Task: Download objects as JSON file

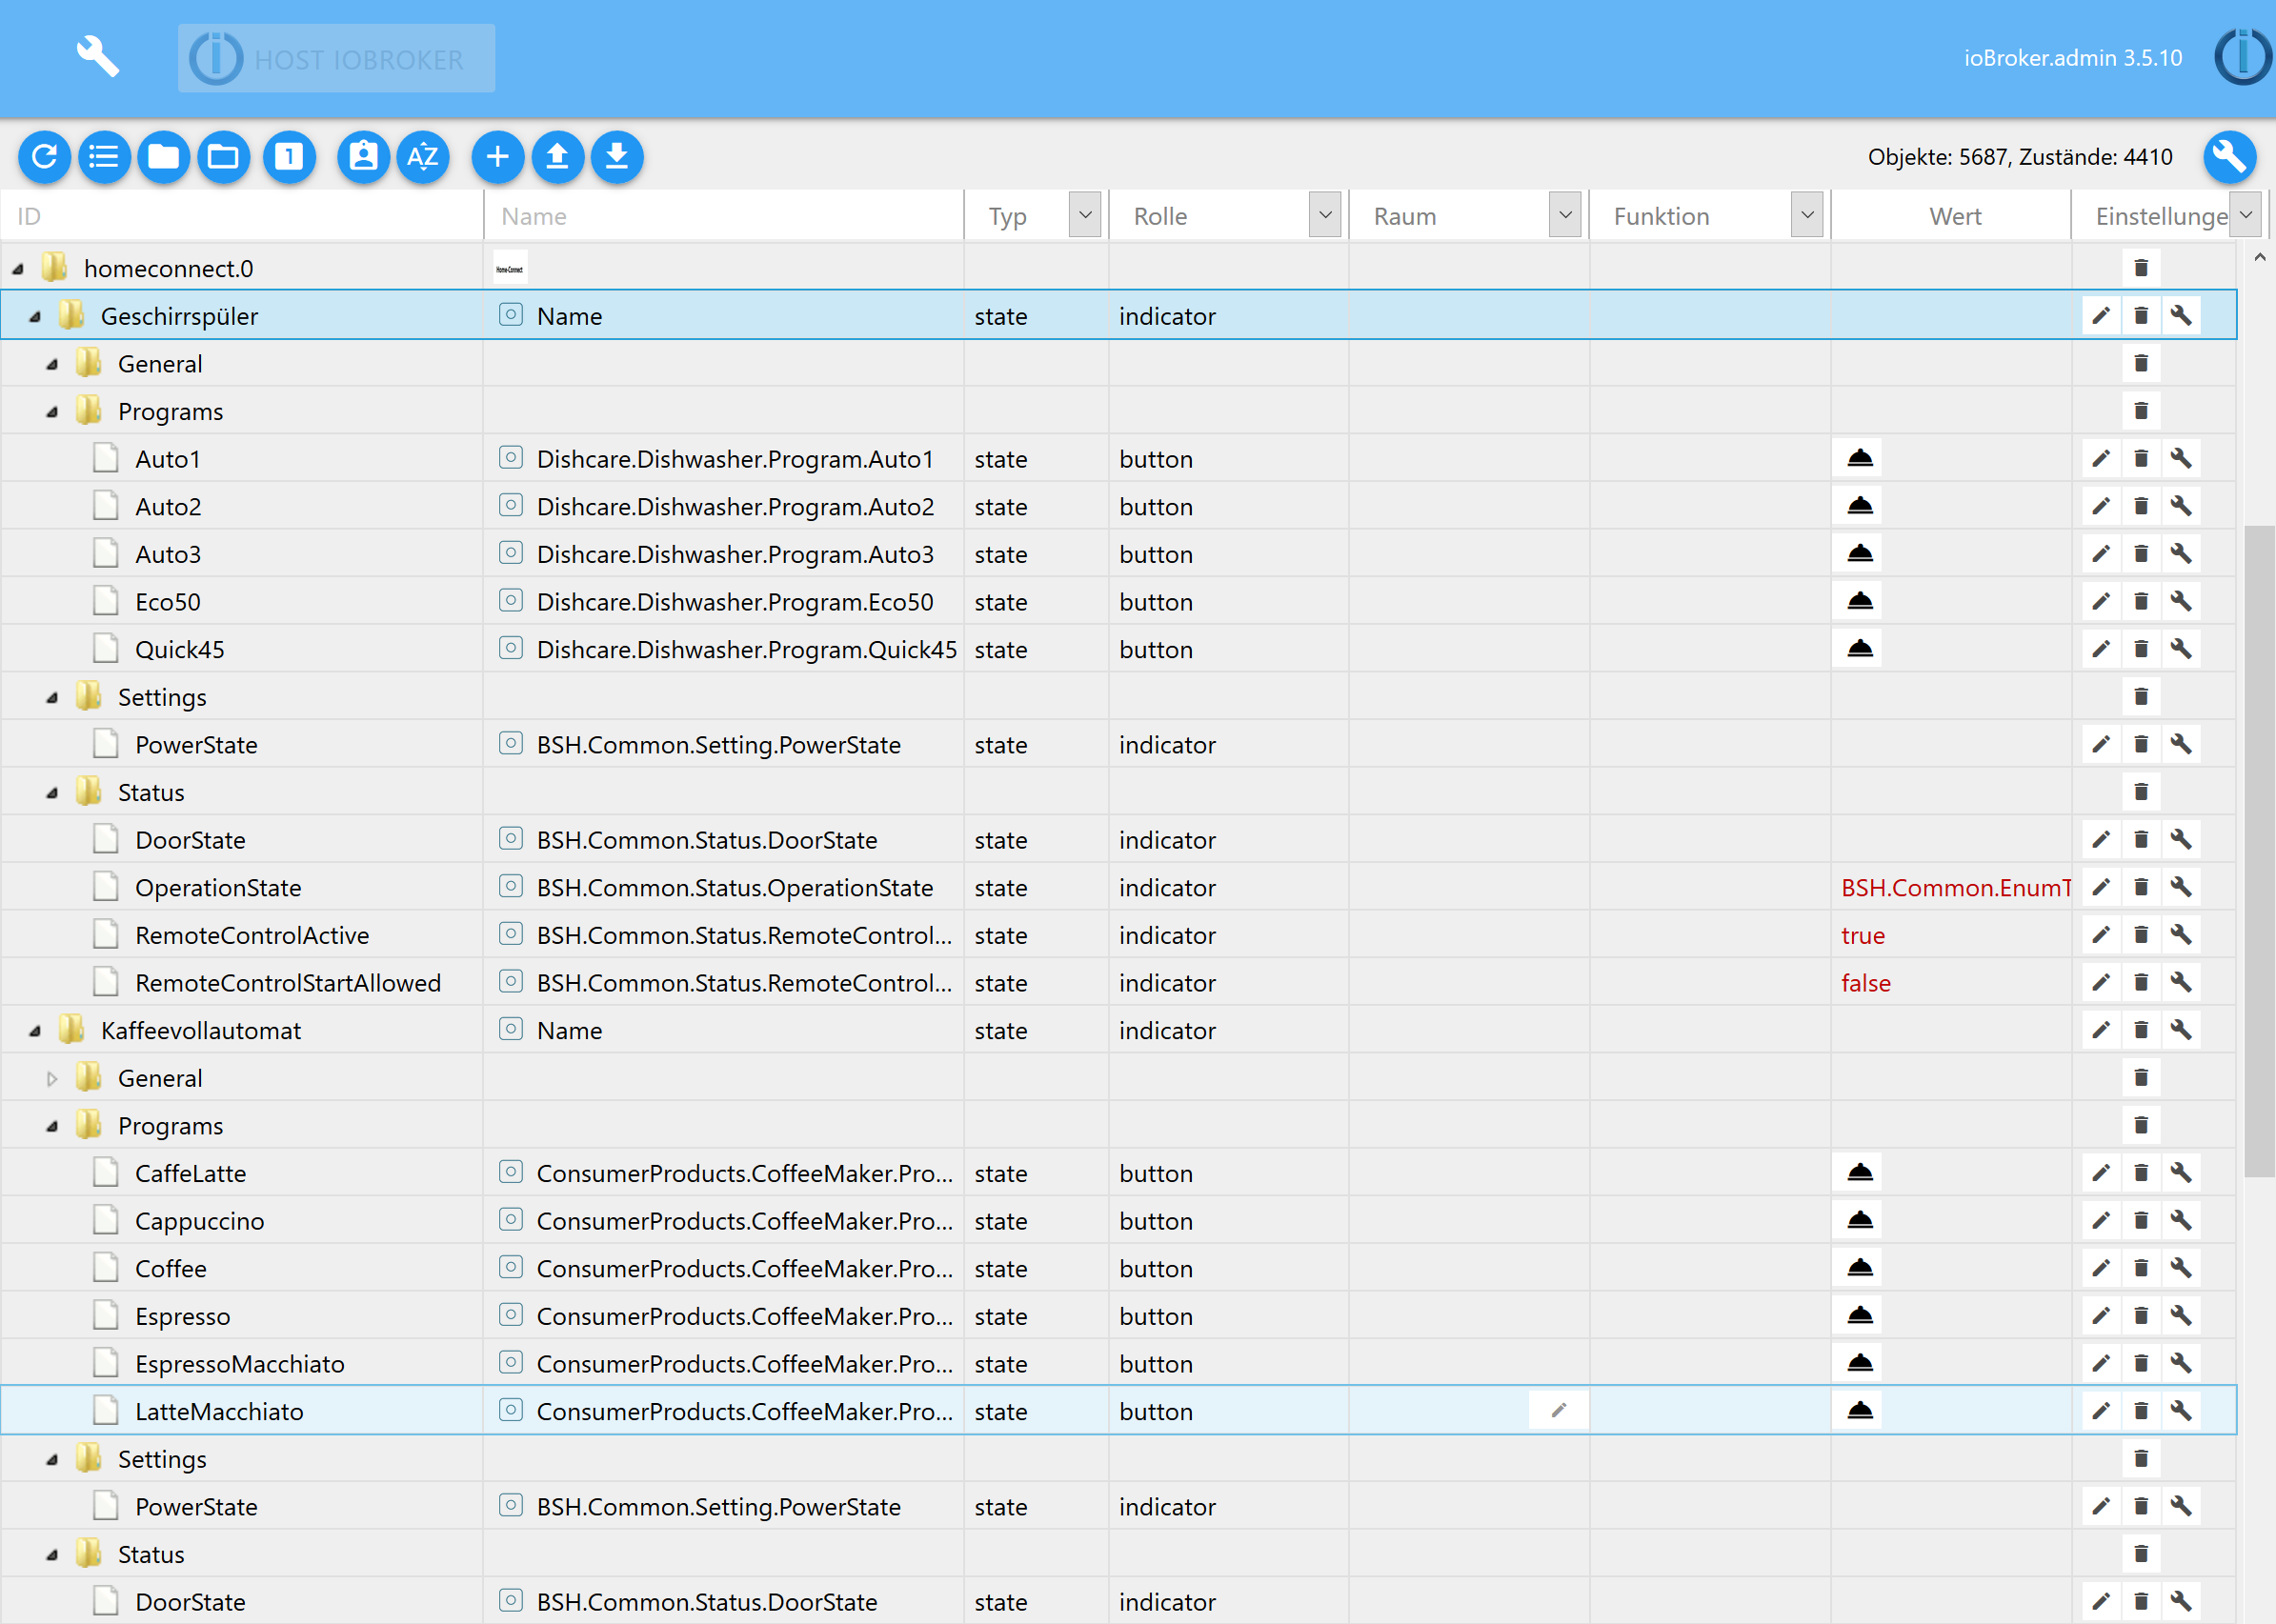Action: coord(617,157)
